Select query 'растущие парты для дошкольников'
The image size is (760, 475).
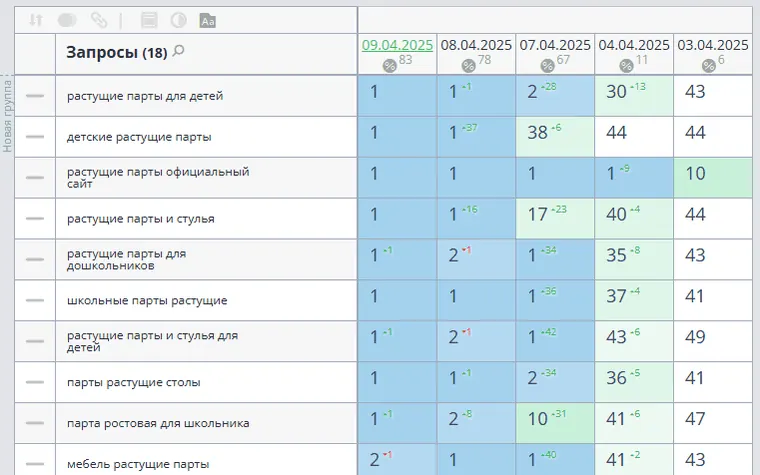[x=127, y=259]
